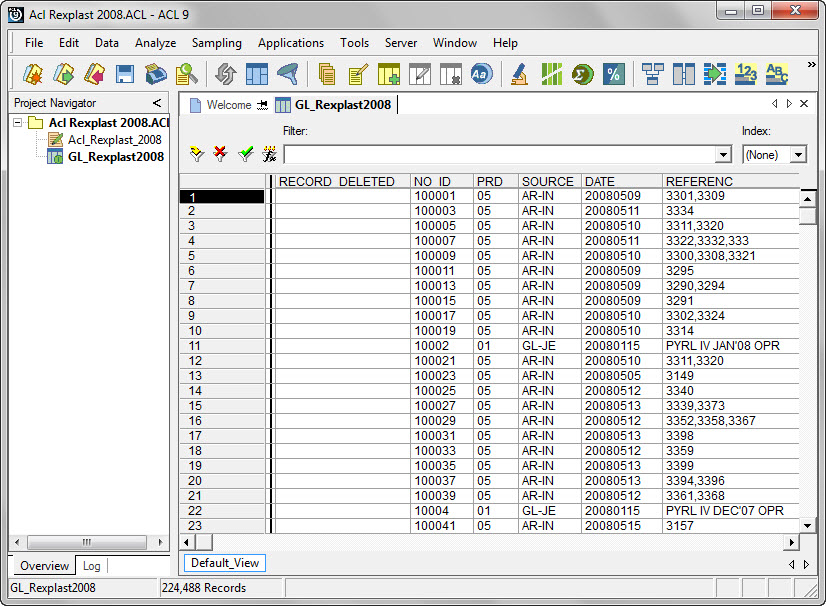Screen dimensions: 826x606
Task: Click the copy pages toolbar icon
Action: point(327,74)
